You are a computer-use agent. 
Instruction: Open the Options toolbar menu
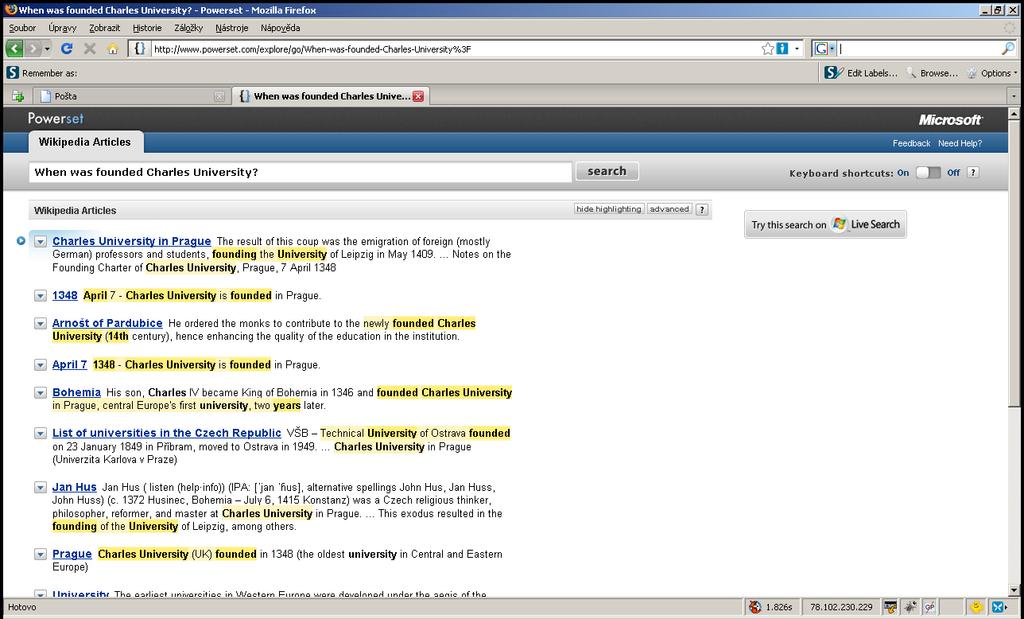coord(991,73)
